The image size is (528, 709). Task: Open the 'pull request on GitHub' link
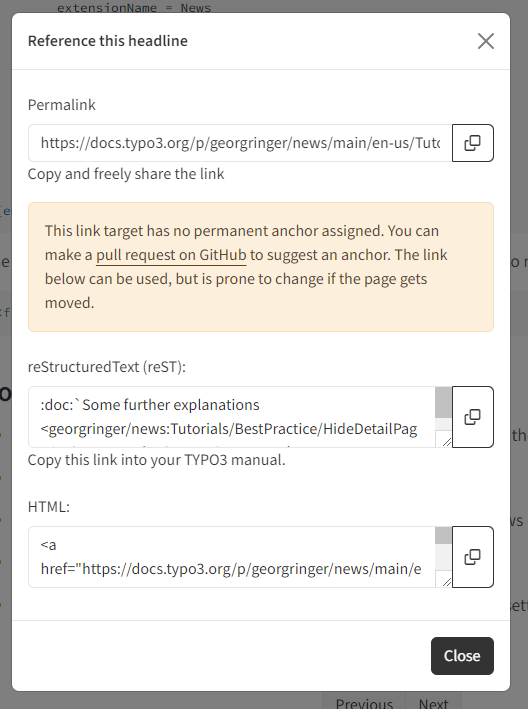(171, 255)
